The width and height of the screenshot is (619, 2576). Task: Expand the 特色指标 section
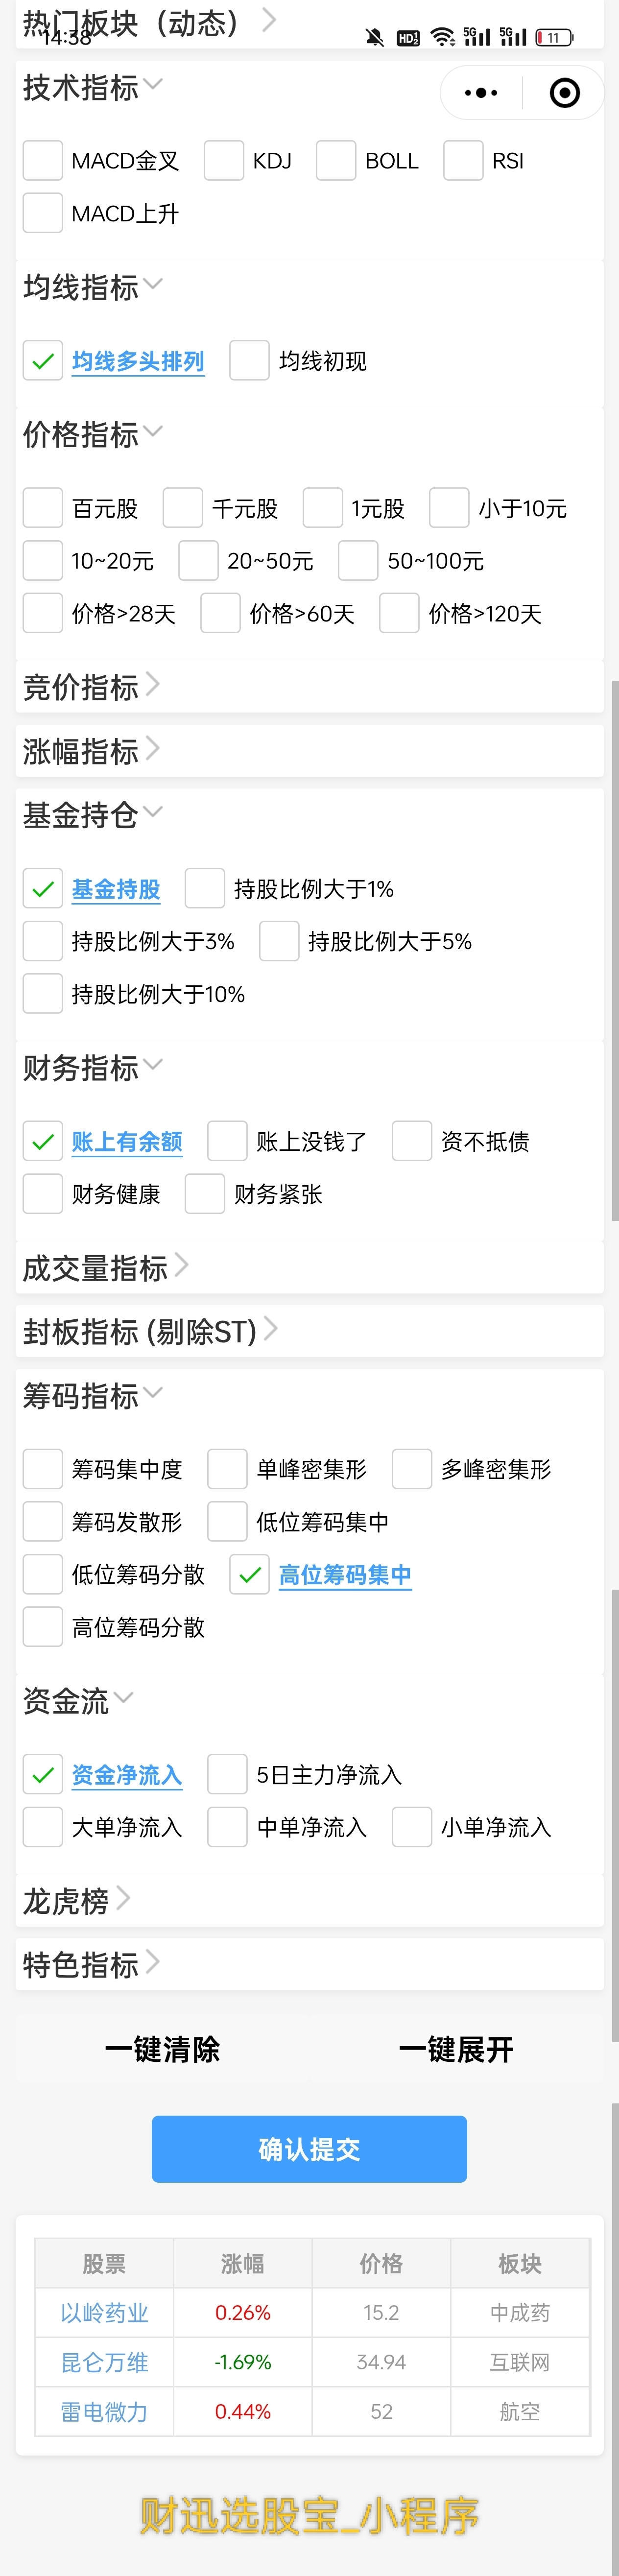pyautogui.click(x=153, y=1962)
